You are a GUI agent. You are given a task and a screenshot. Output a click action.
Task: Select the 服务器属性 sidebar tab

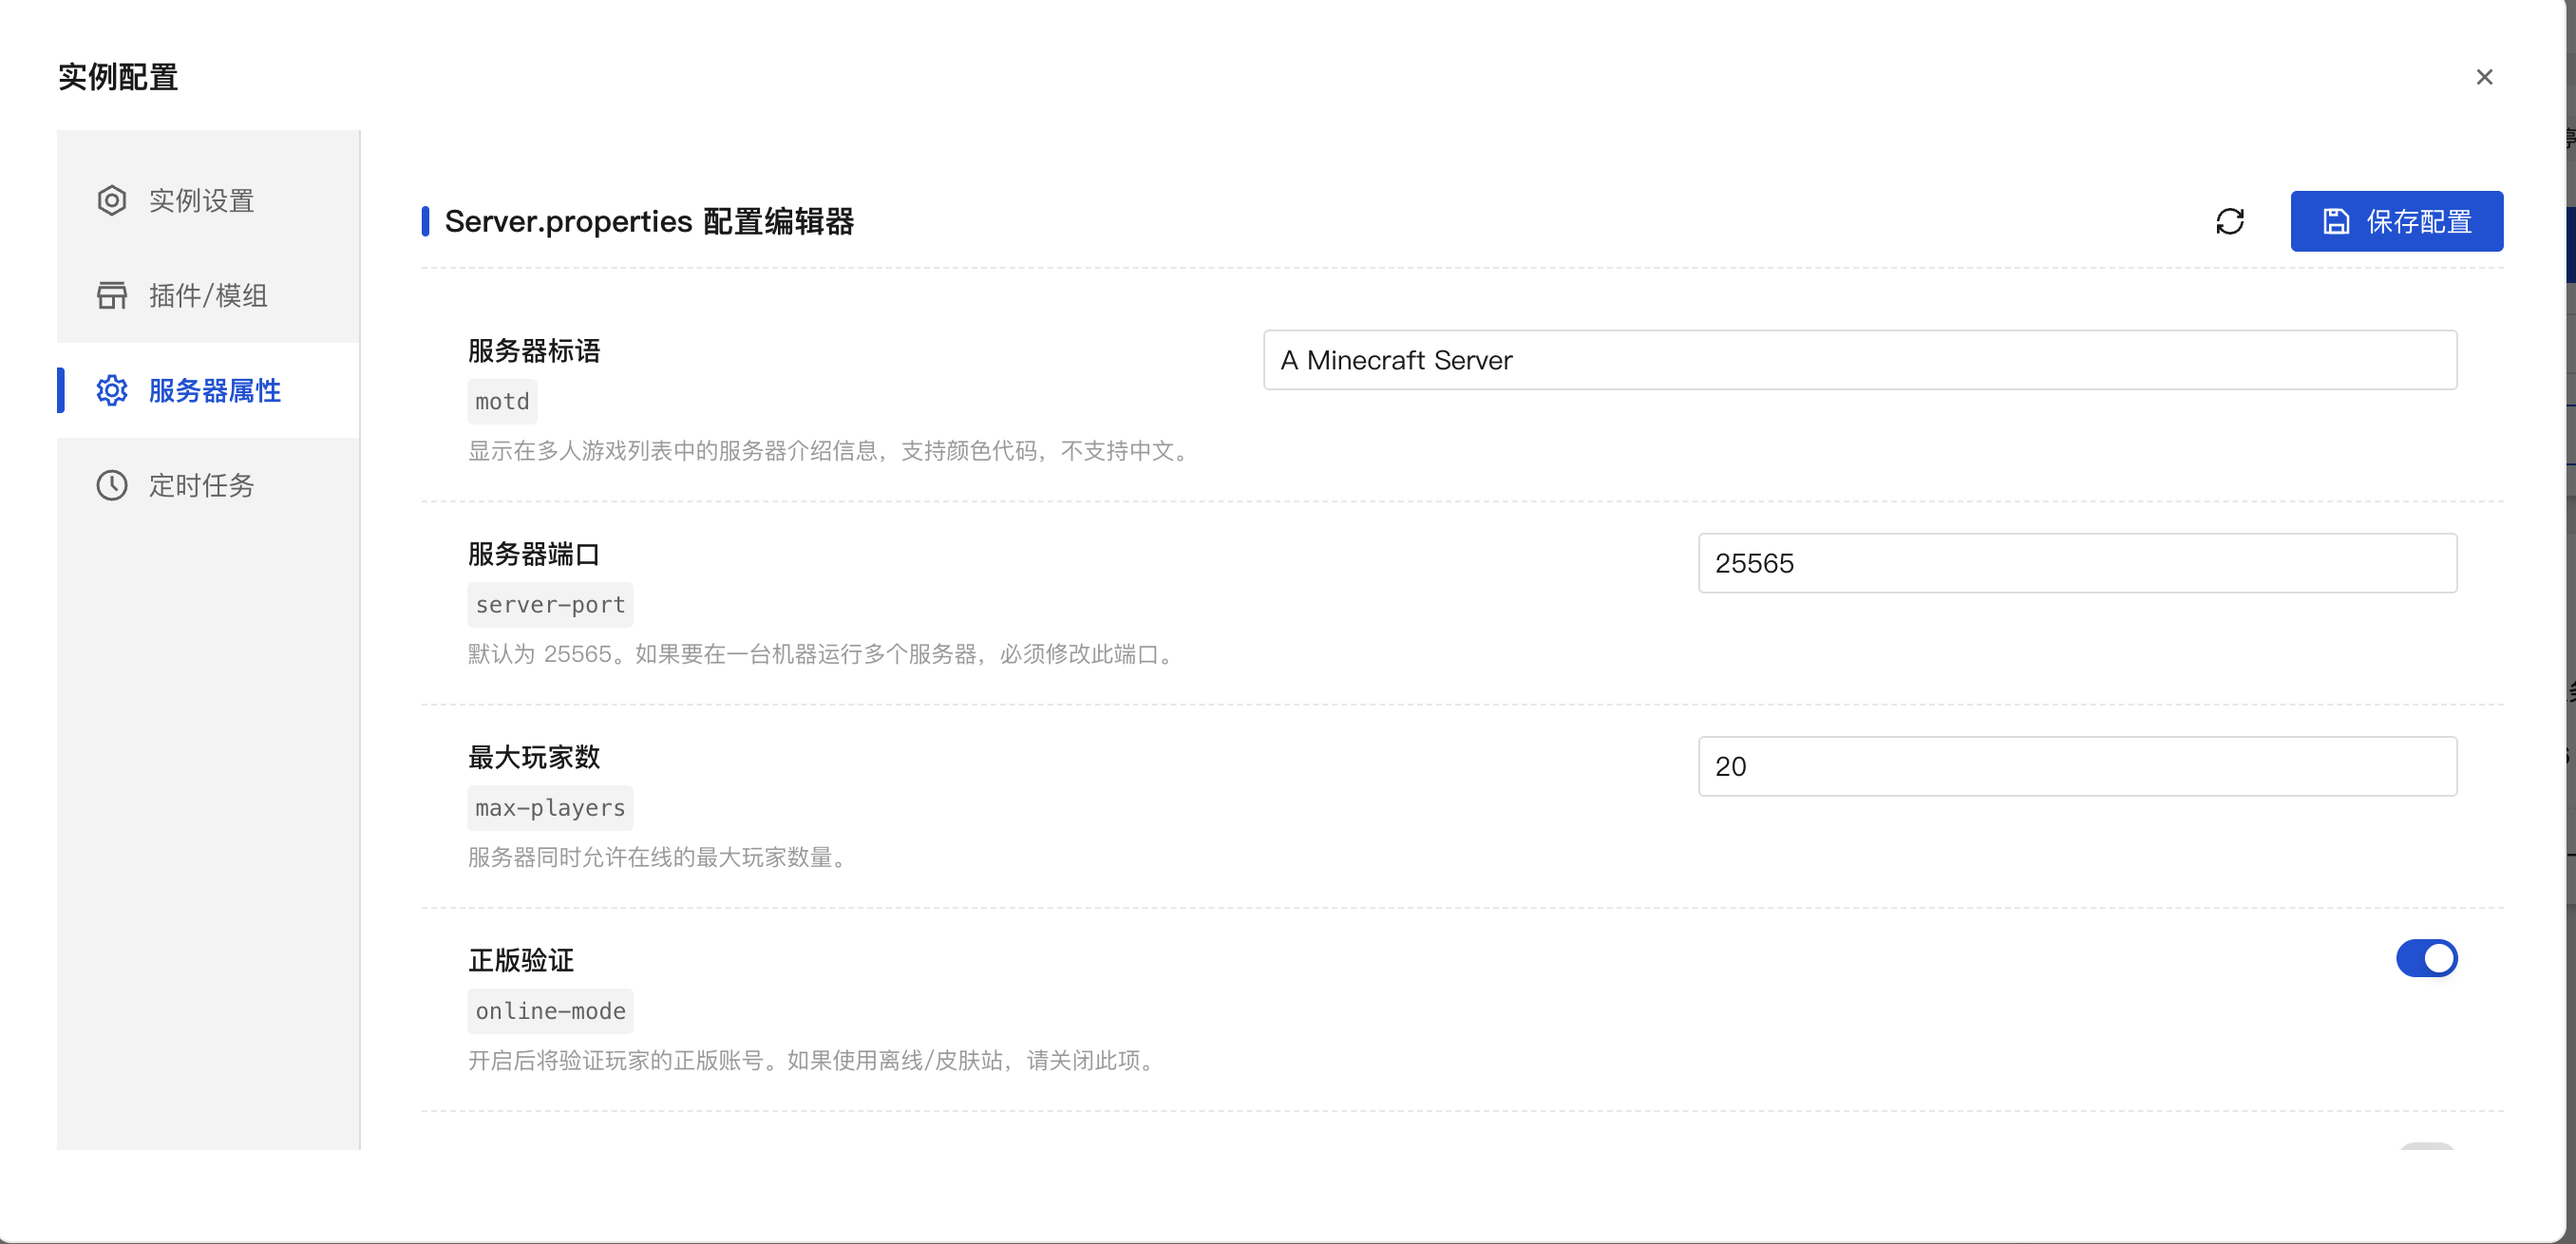(214, 390)
